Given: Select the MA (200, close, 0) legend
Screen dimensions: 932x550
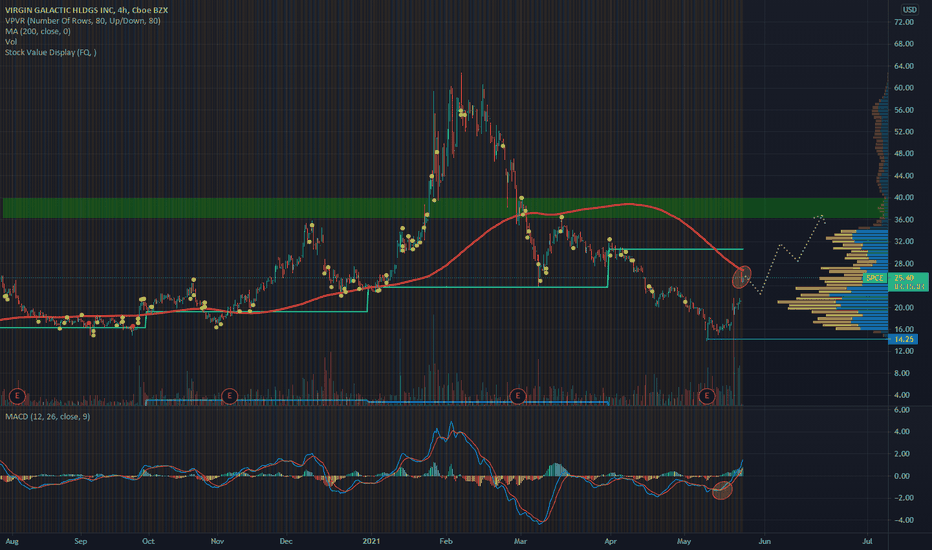Looking at the screenshot, I should click(x=37, y=32).
